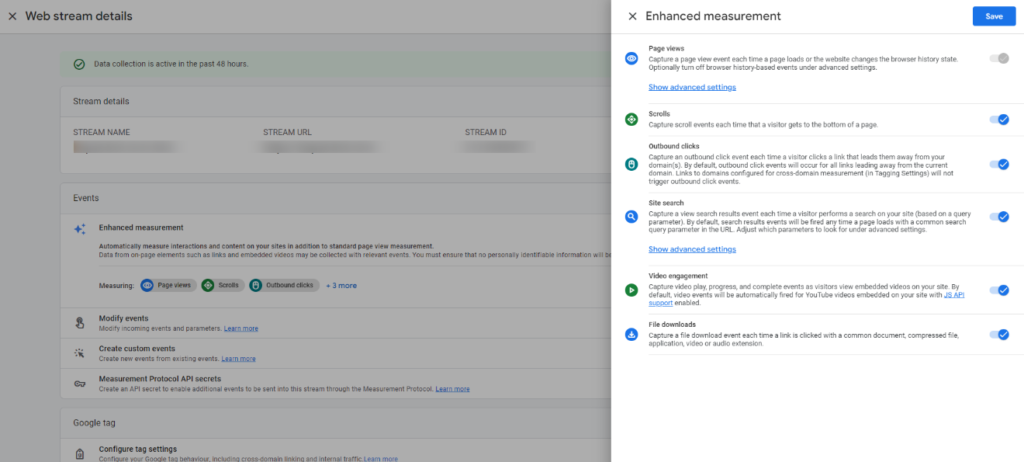Expand advanced settings for Site search
The width and height of the screenshot is (1024, 462).
pyautogui.click(x=692, y=249)
